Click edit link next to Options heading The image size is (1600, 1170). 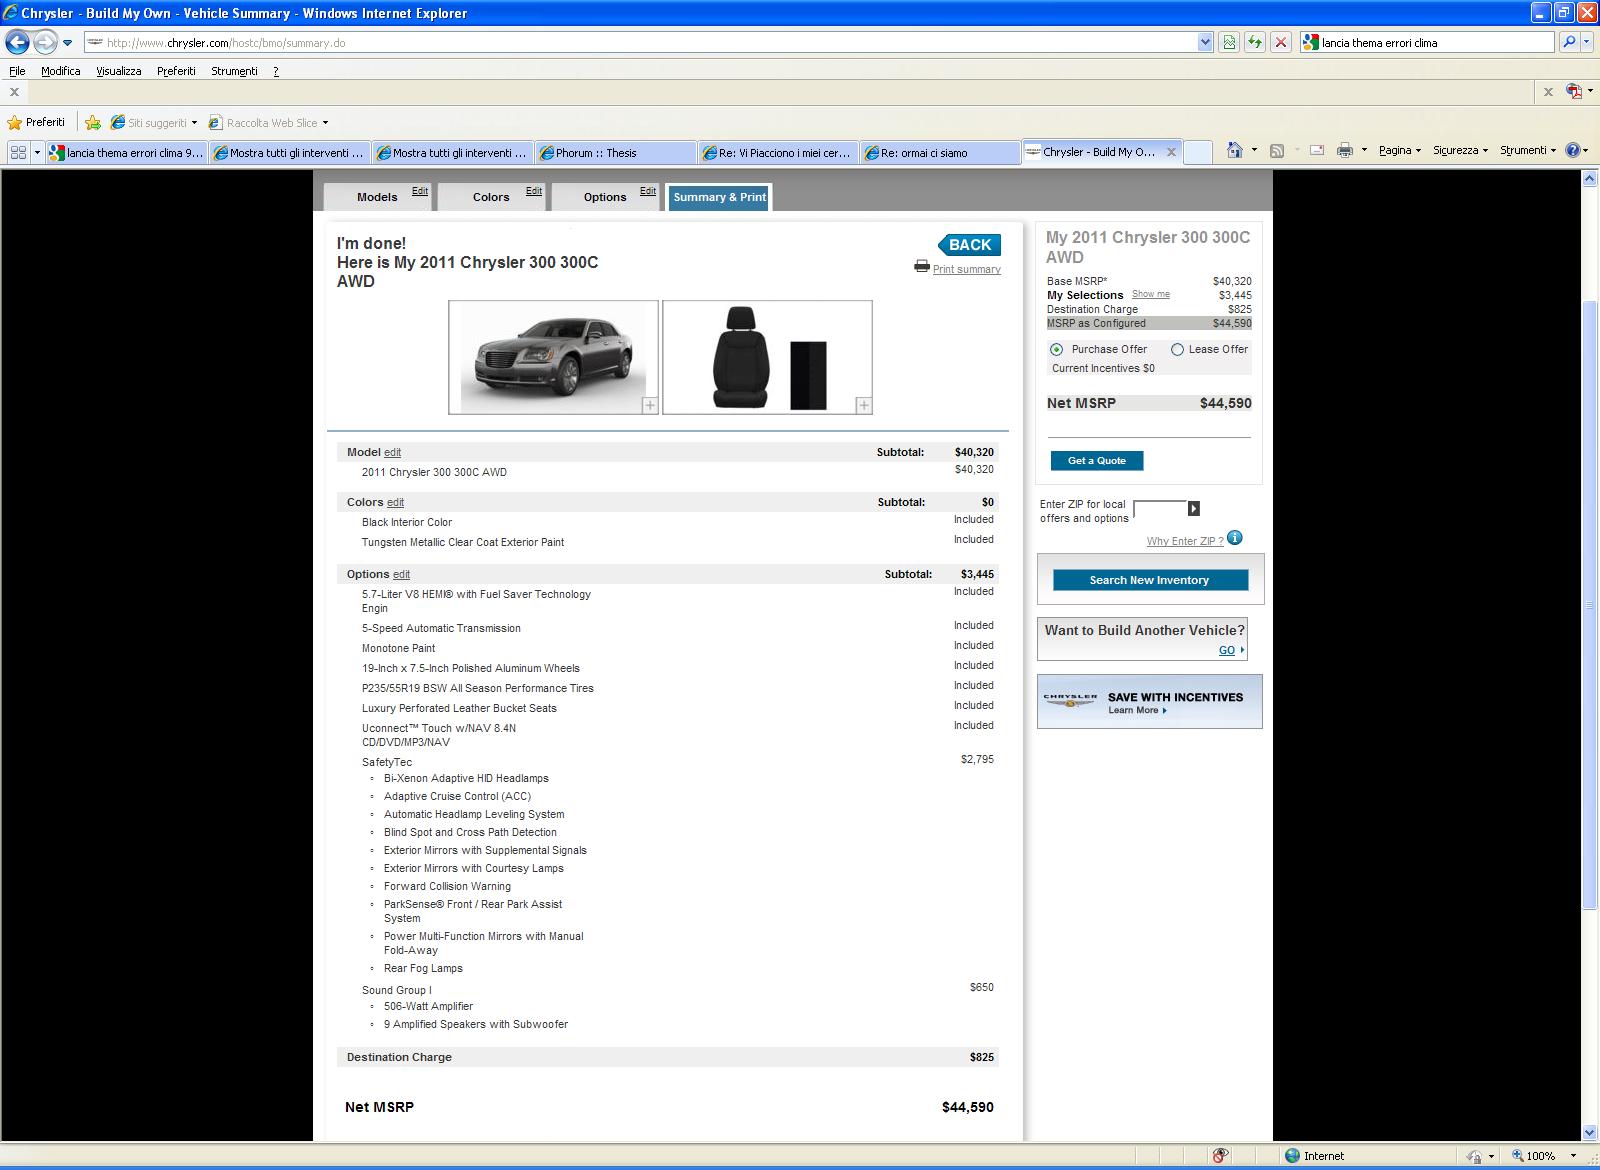(x=401, y=575)
